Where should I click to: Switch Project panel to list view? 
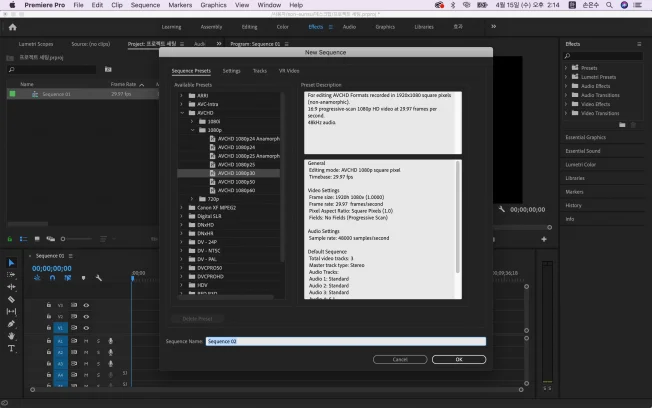(23, 239)
